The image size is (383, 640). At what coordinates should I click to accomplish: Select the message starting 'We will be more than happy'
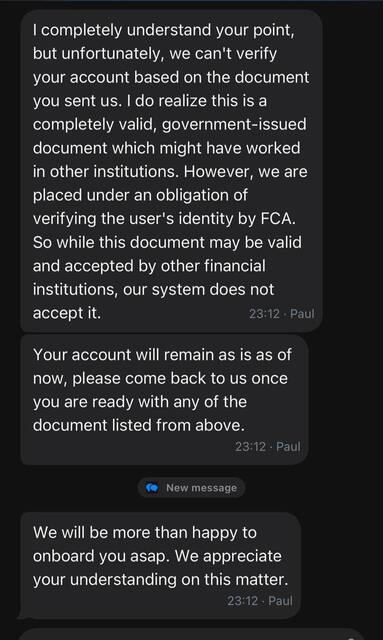tap(161, 566)
